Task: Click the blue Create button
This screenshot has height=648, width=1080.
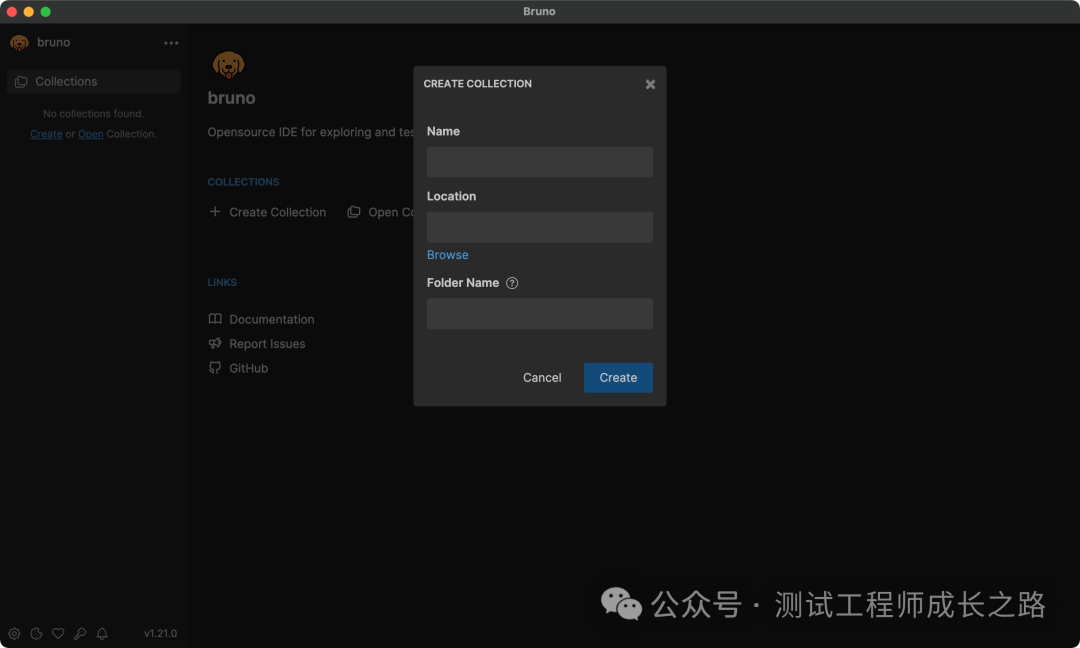Action: tap(618, 377)
